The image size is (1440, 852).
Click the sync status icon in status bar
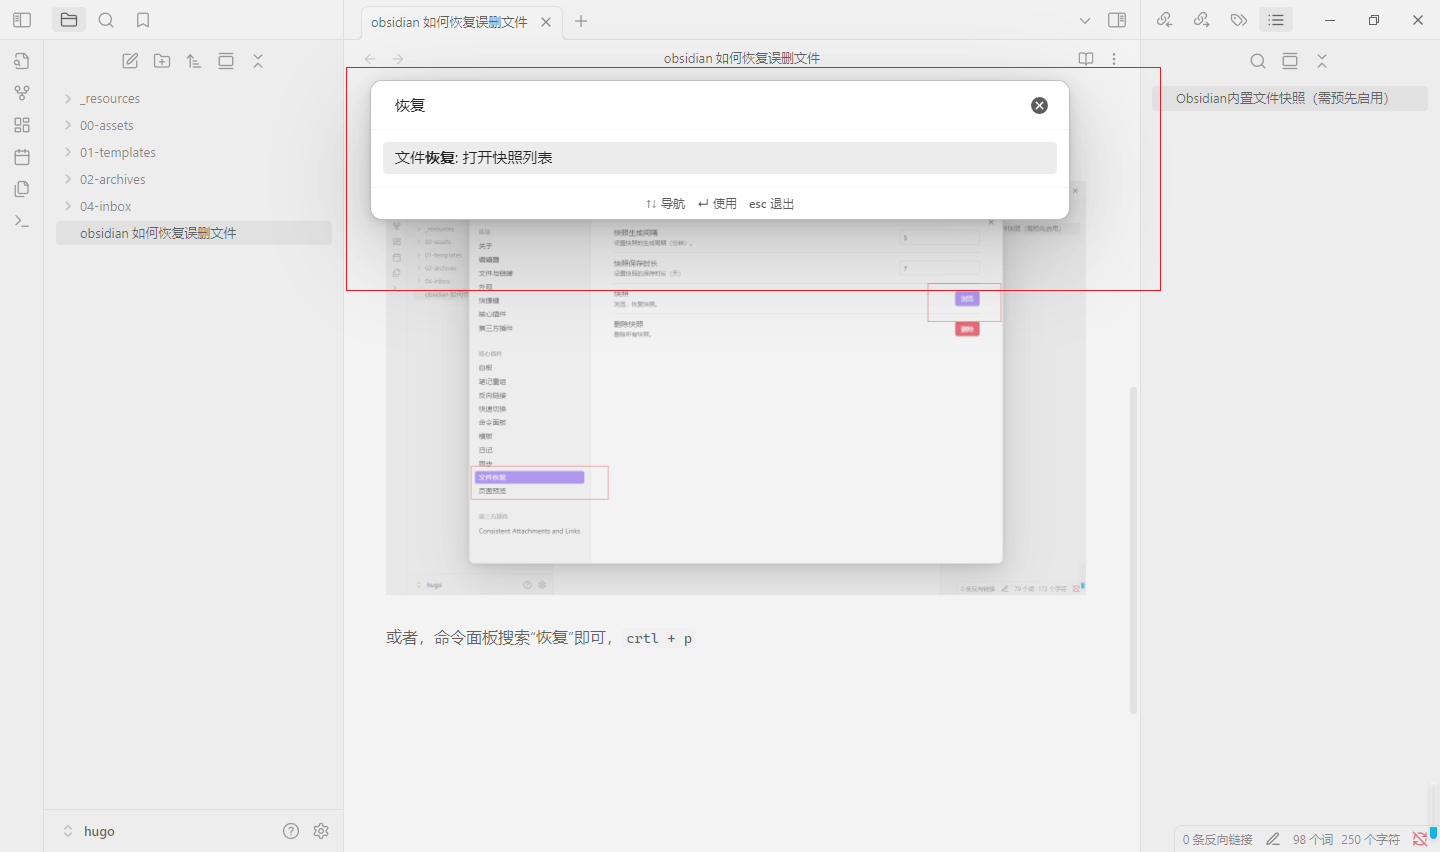click(x=1419, y=840)
